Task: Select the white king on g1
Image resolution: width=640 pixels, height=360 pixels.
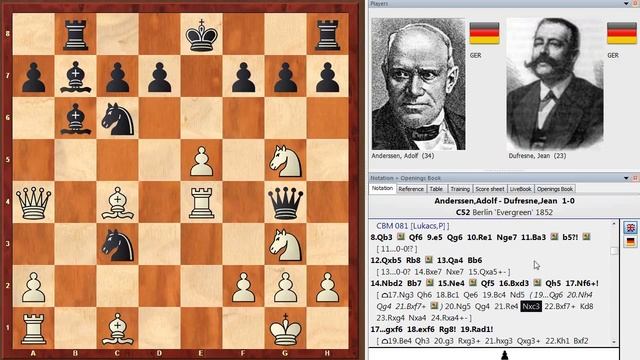Action: click(x=286, y=329)
